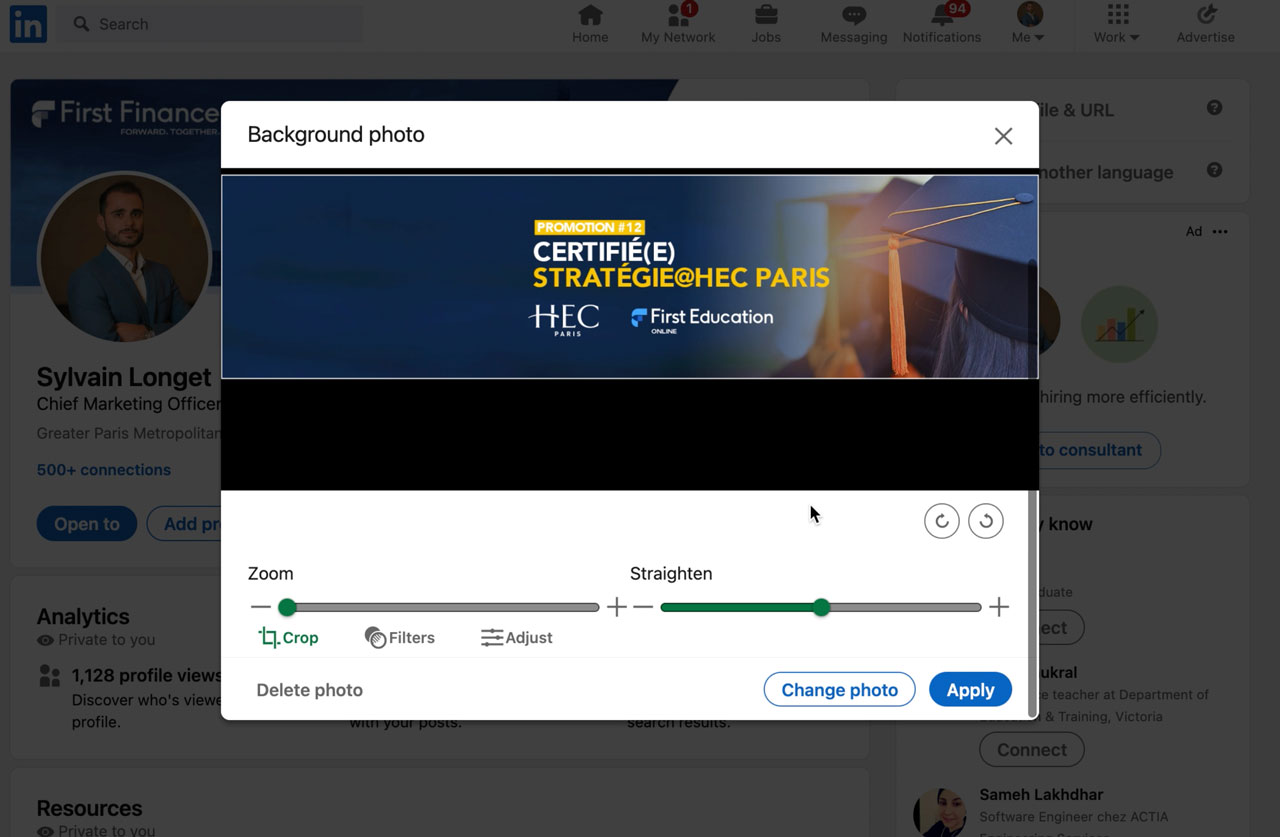Open the Adjust tab
This screenshot has height=837, width=1280.
[x=516, y=637]
